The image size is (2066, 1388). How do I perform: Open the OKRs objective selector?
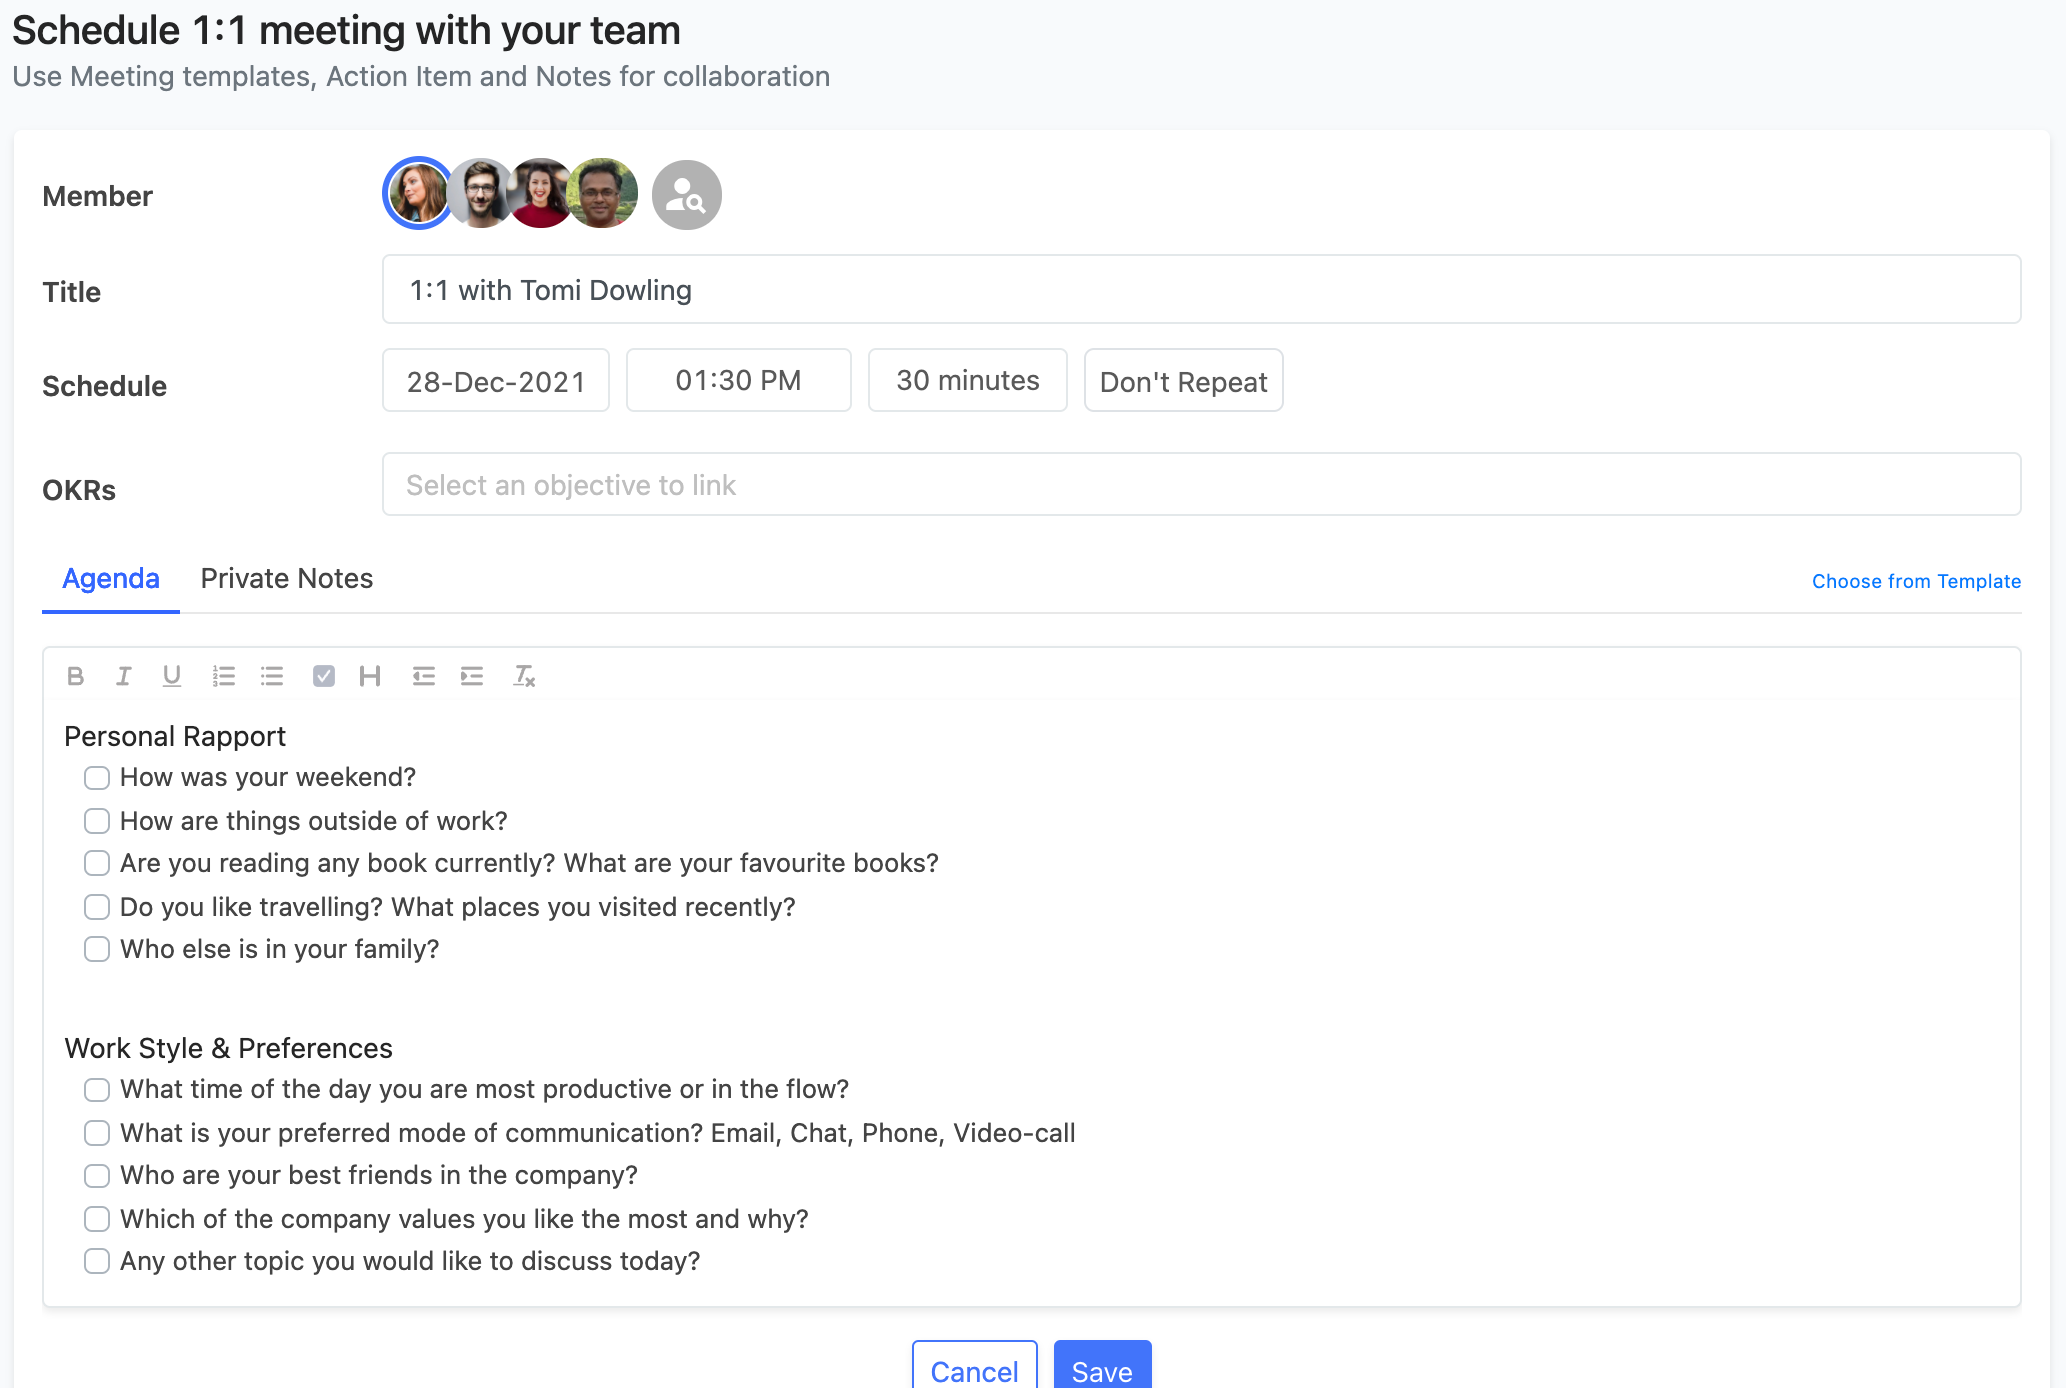(1201, 485)
